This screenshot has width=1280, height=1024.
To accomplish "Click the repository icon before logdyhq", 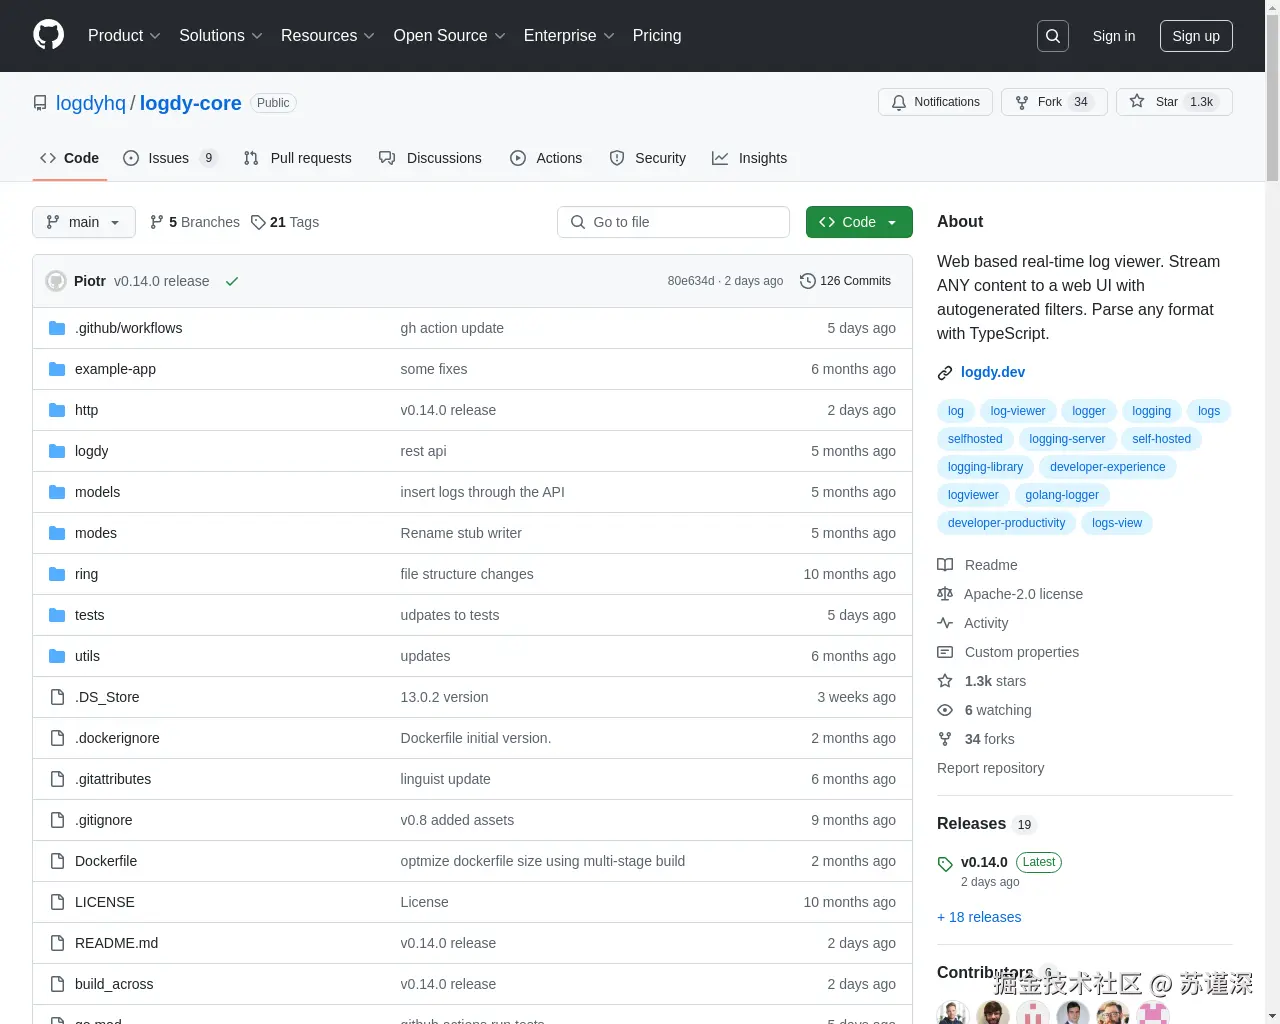I will (40, 103).
